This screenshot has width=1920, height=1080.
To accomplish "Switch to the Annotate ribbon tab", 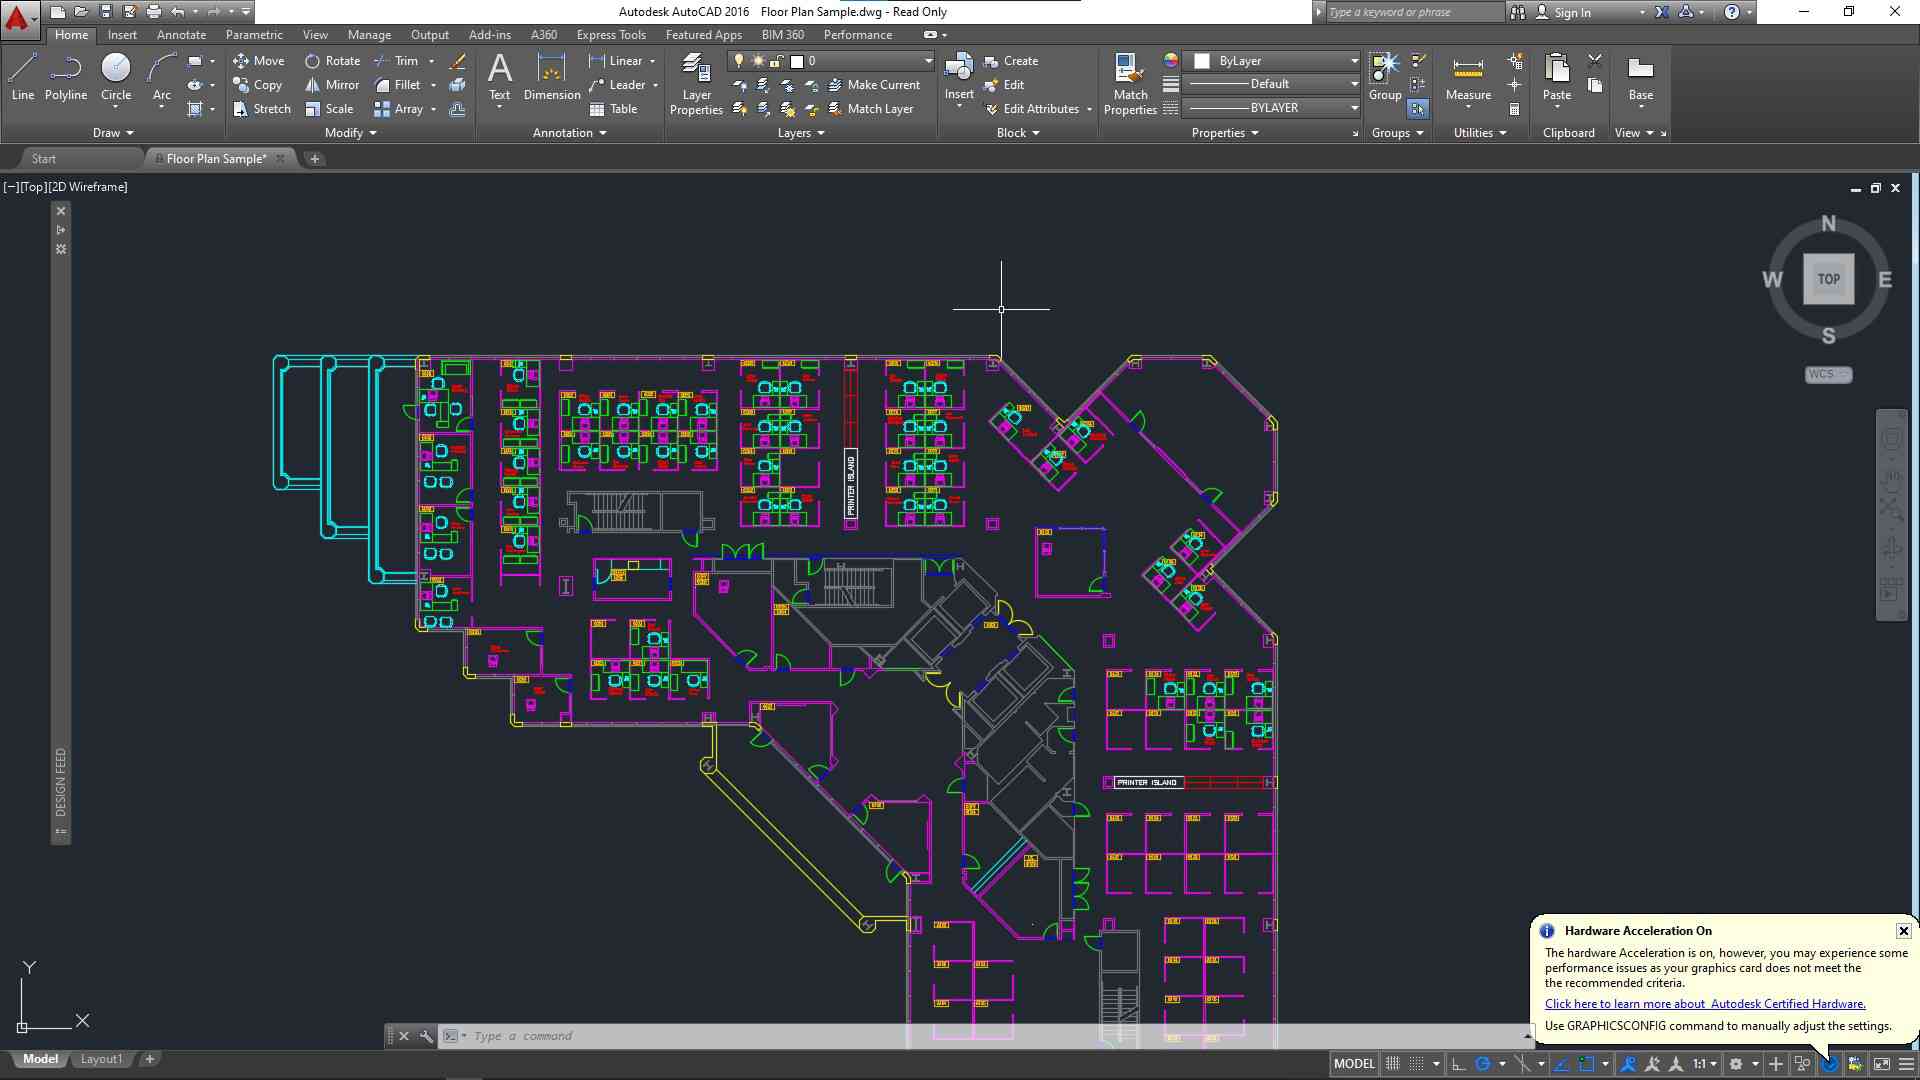I will coord(181,35).
